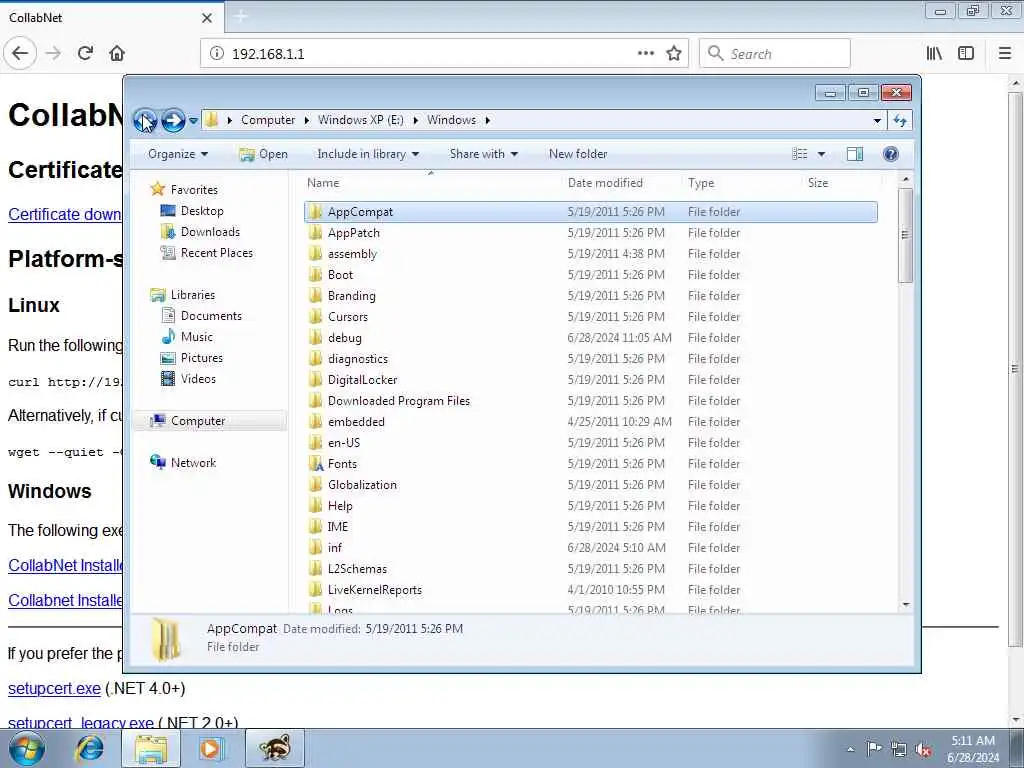Go forward with Explorer's Forward arrow
Viewport: 1024px width, 768px height.
(173, 120)
